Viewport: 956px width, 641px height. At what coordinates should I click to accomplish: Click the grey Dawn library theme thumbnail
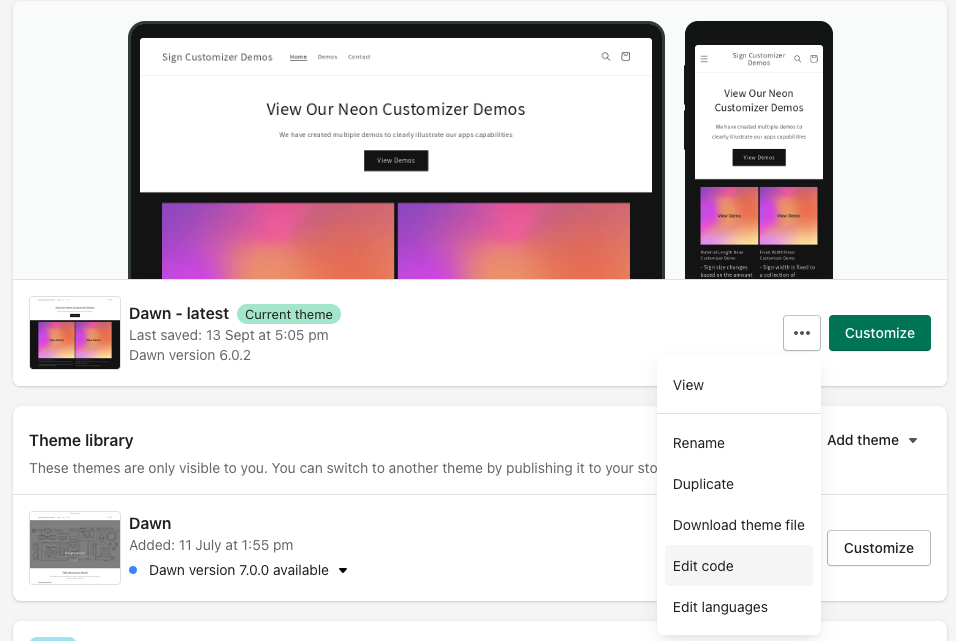tap(75, 548)
